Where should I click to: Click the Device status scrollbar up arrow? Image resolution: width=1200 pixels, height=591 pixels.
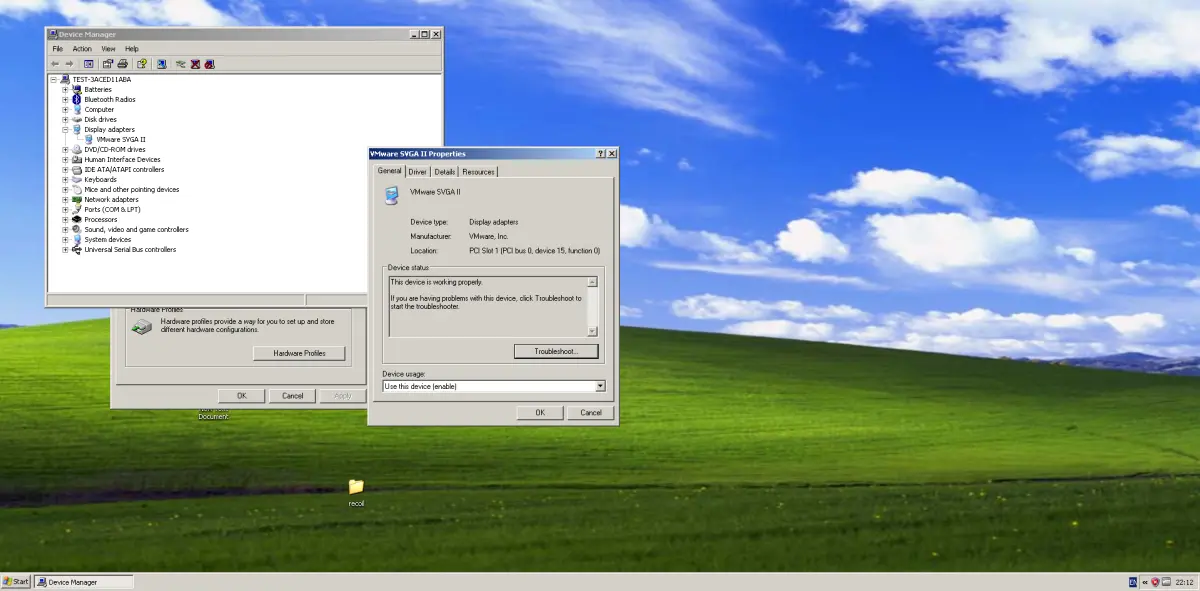coord(592,282)
